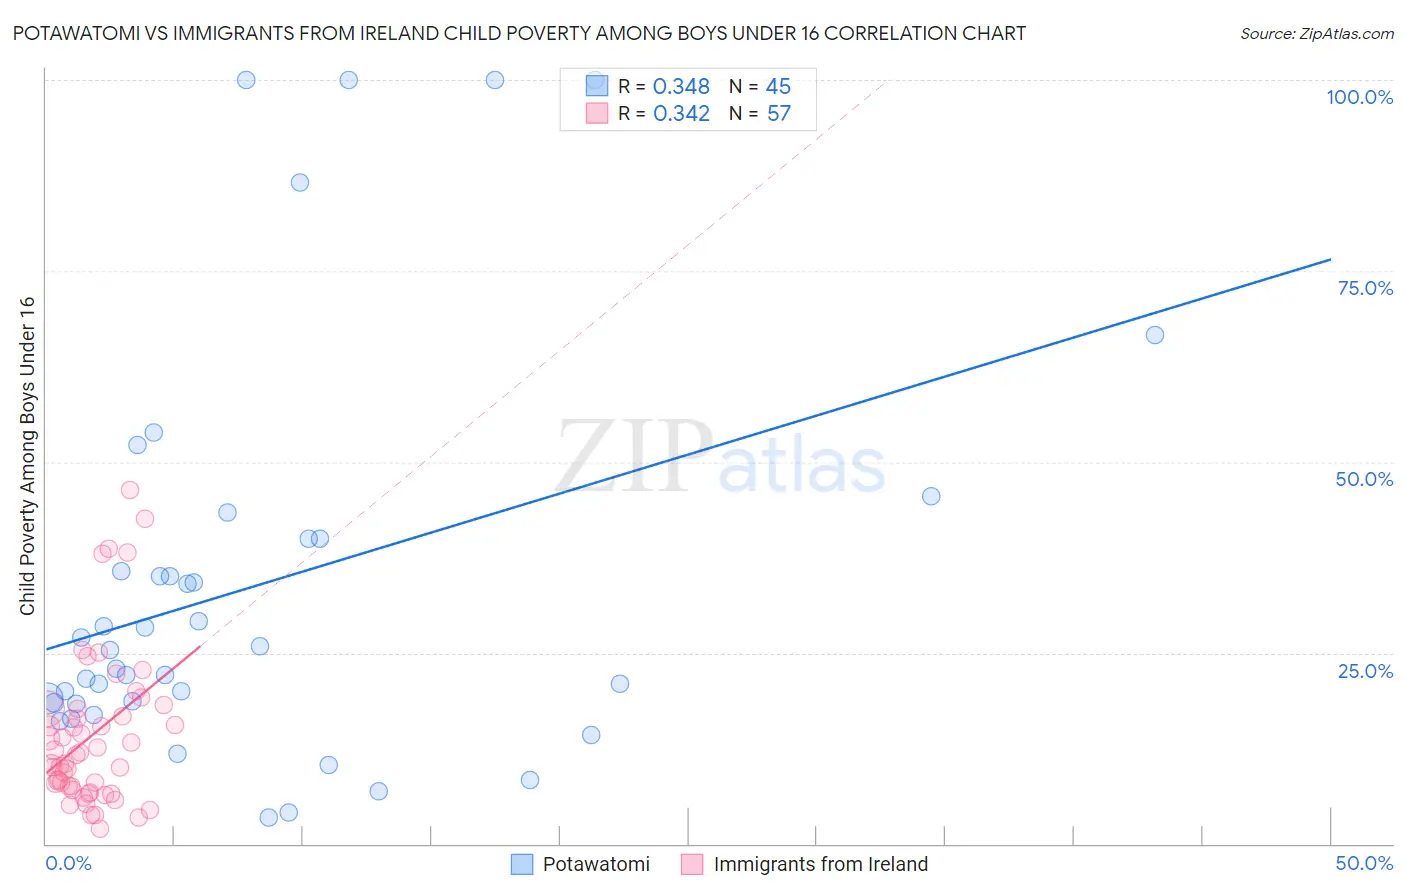
Task: Click the chart title text
Action: 519,33
